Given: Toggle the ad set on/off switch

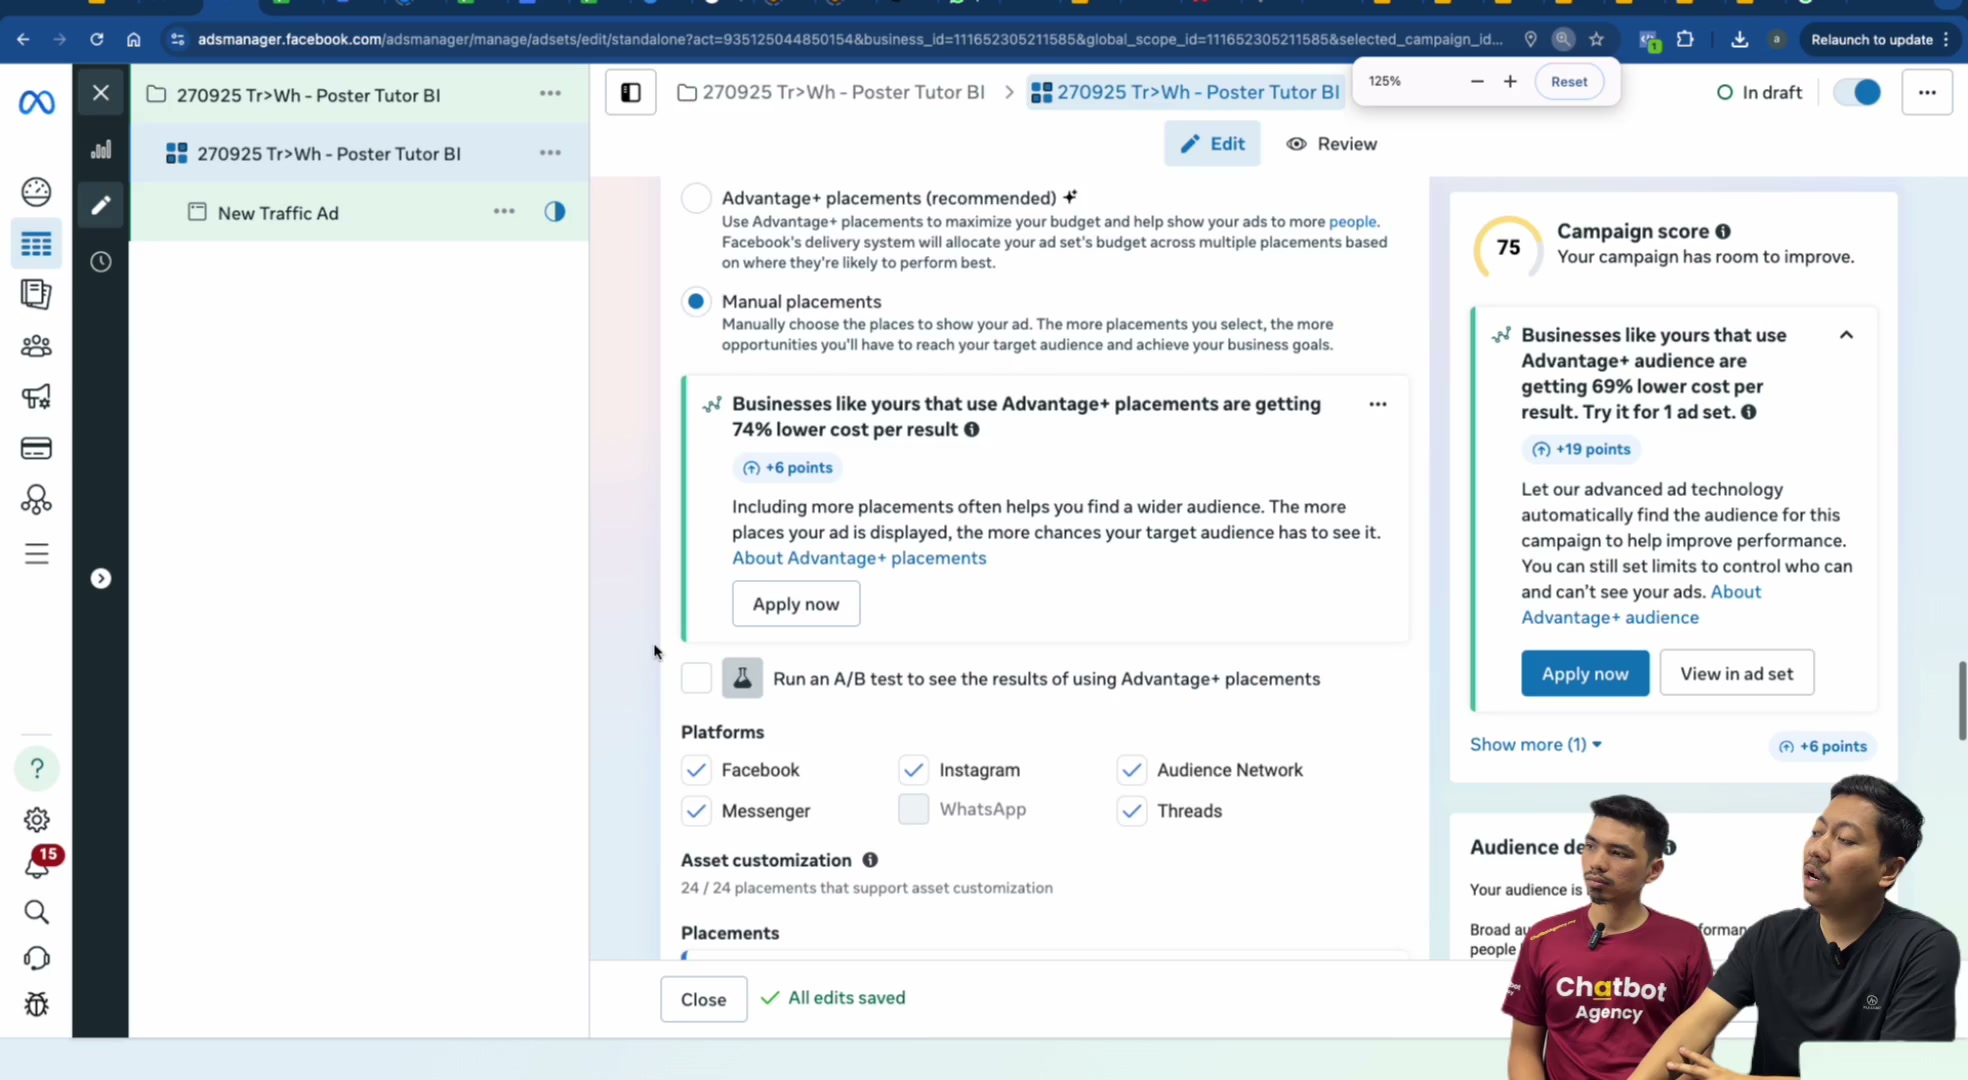Looking at the screenshot, I should click(x=1857, y=92).
